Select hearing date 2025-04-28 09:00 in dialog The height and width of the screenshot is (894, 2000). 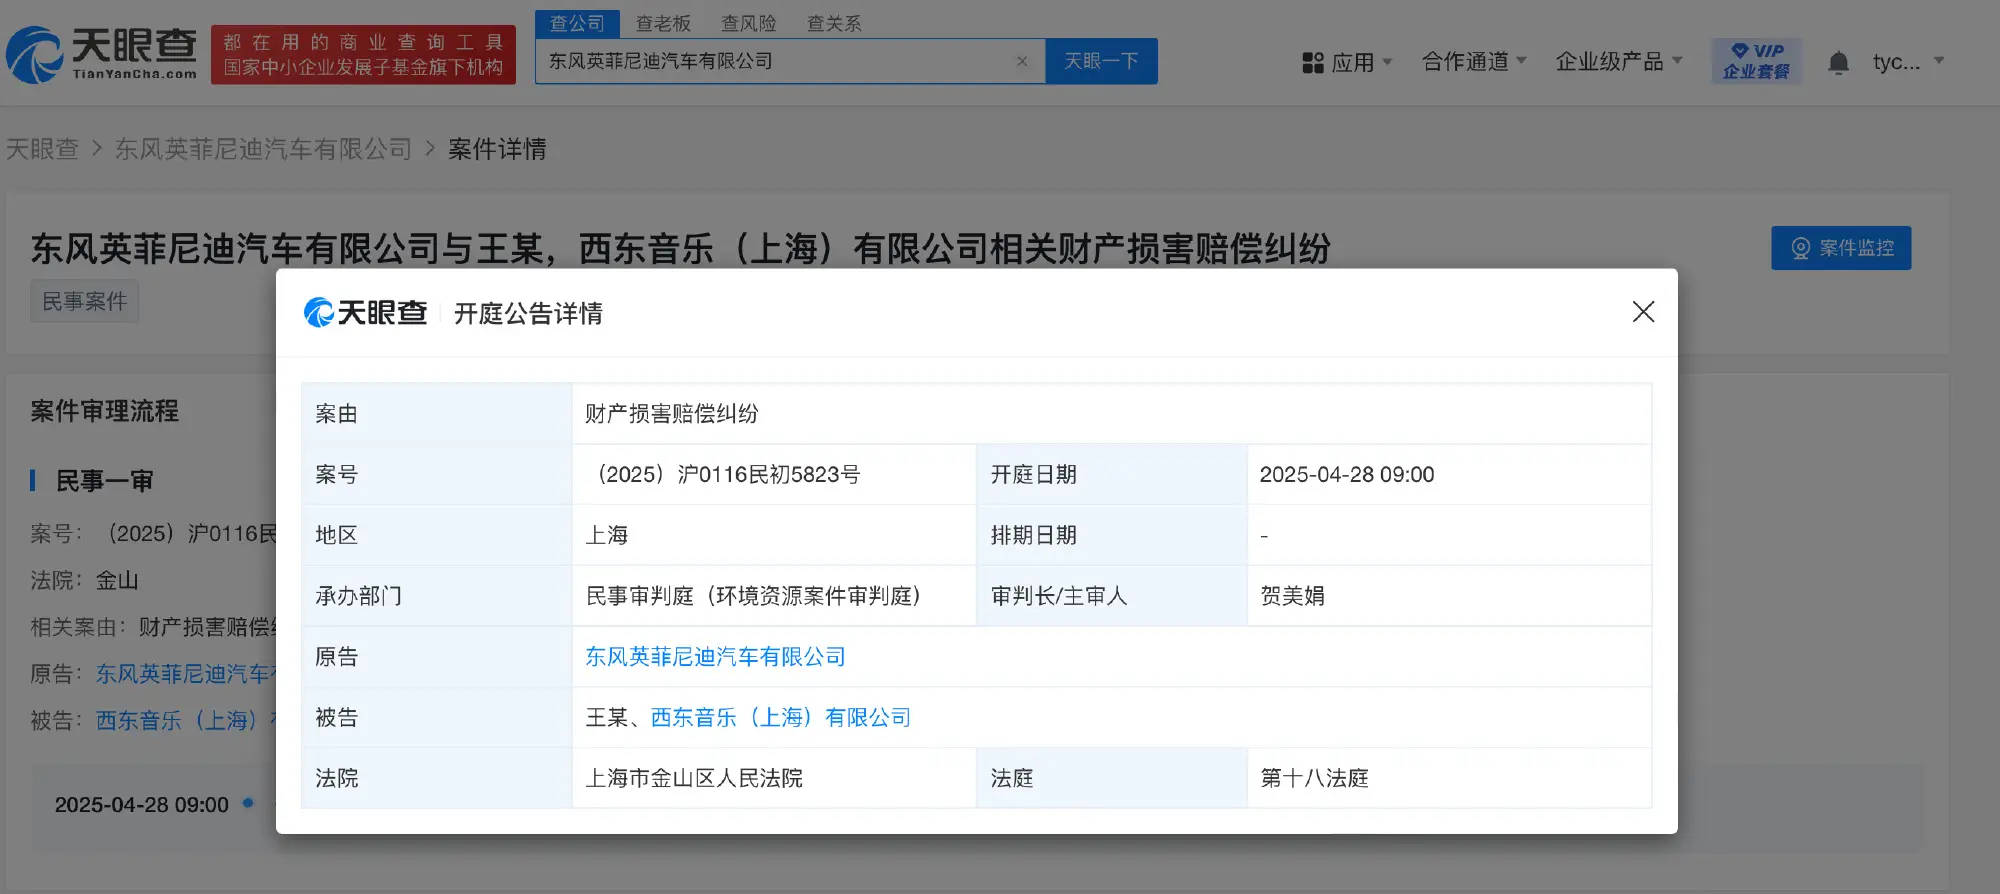(1346, 475)
